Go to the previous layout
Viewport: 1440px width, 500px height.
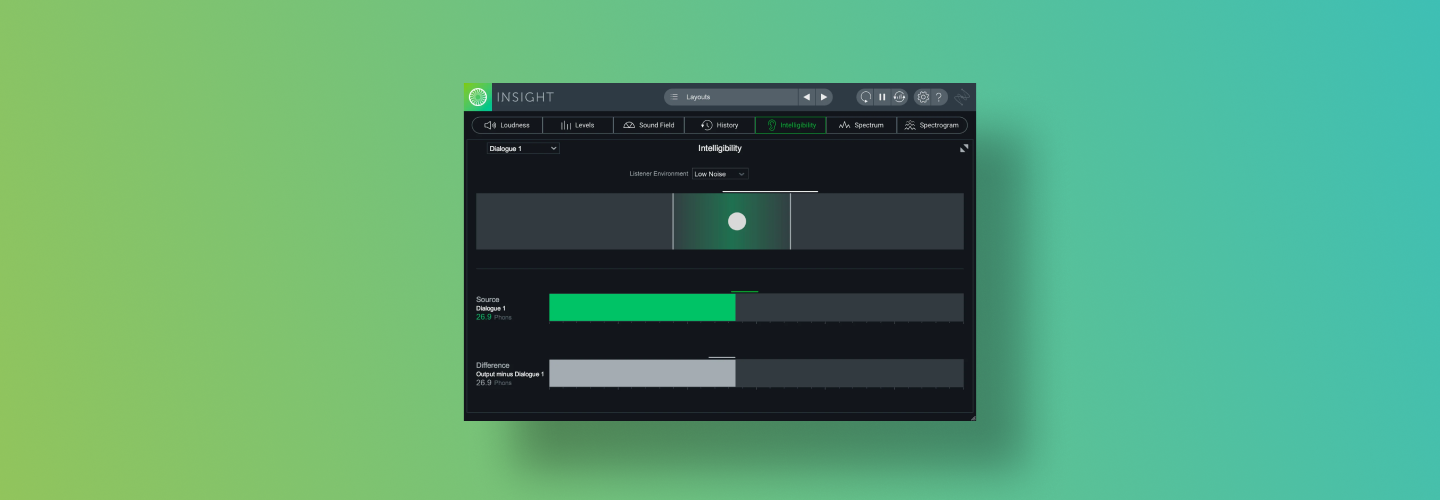point(807,97)
